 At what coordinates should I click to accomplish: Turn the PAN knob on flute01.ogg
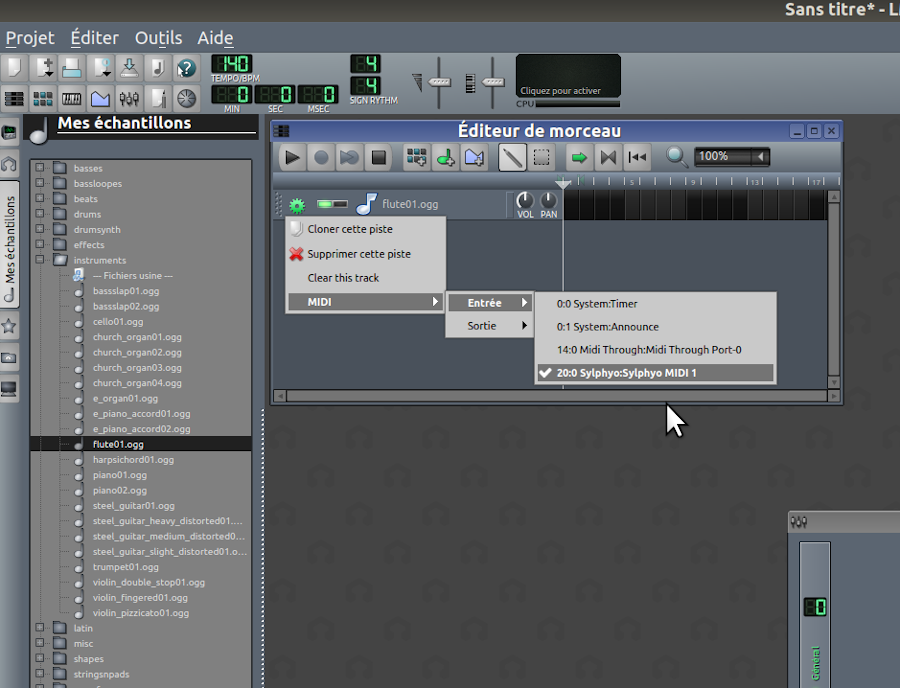546,201
